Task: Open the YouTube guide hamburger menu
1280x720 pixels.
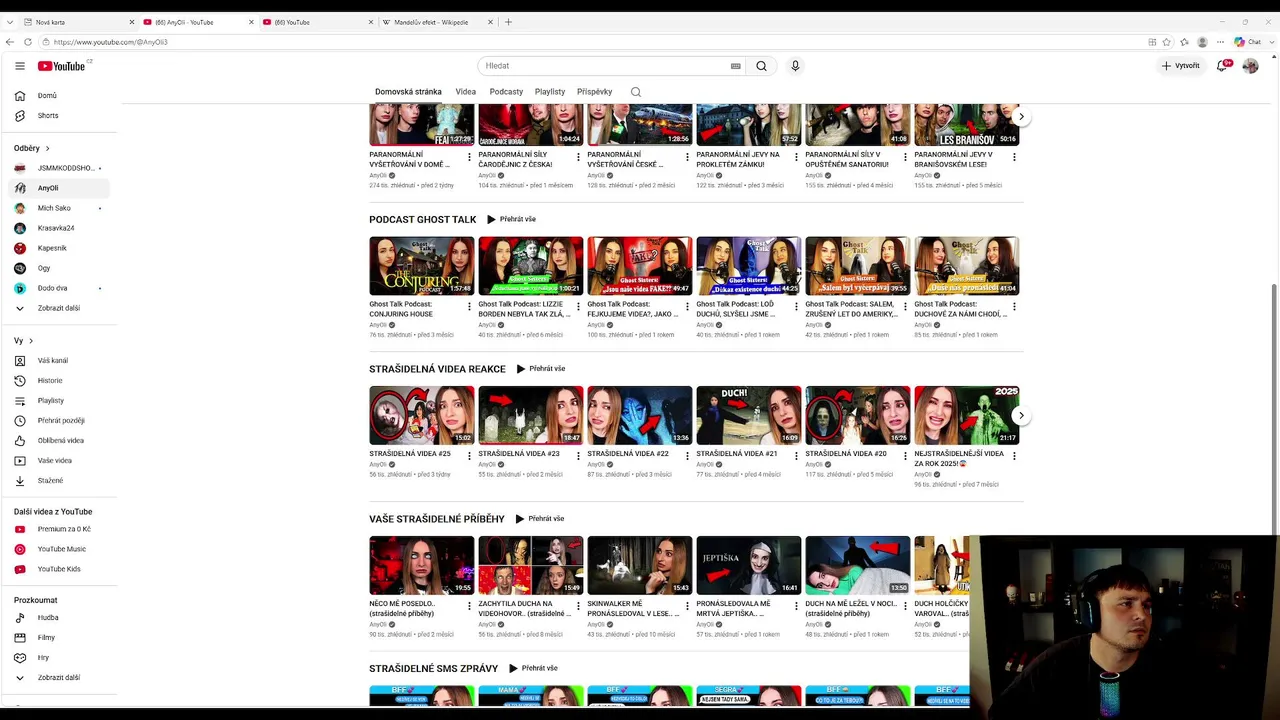Action: pyautogui.click(x=19, y=66)
